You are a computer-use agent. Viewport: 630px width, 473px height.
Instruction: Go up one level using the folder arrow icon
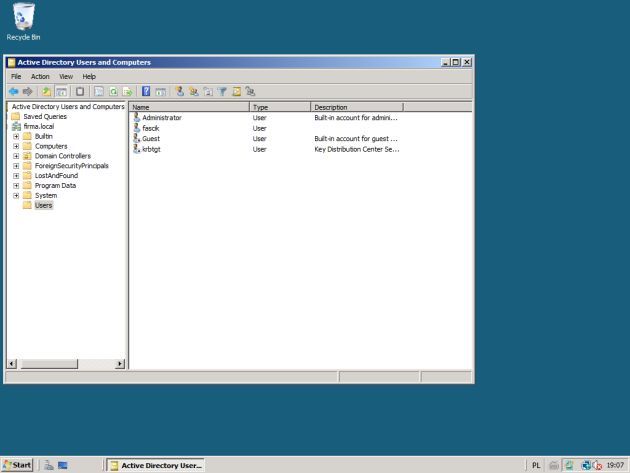coord(47,92)
